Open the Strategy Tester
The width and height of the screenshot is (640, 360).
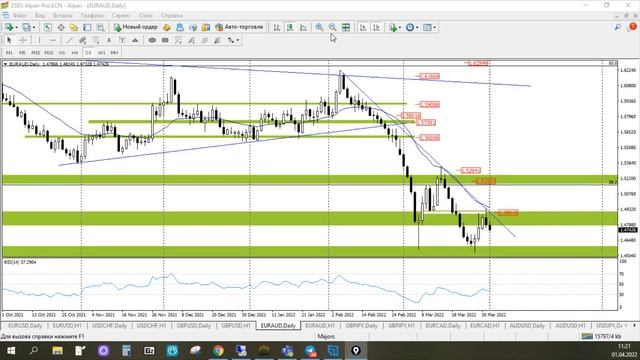tap(100, 27)
